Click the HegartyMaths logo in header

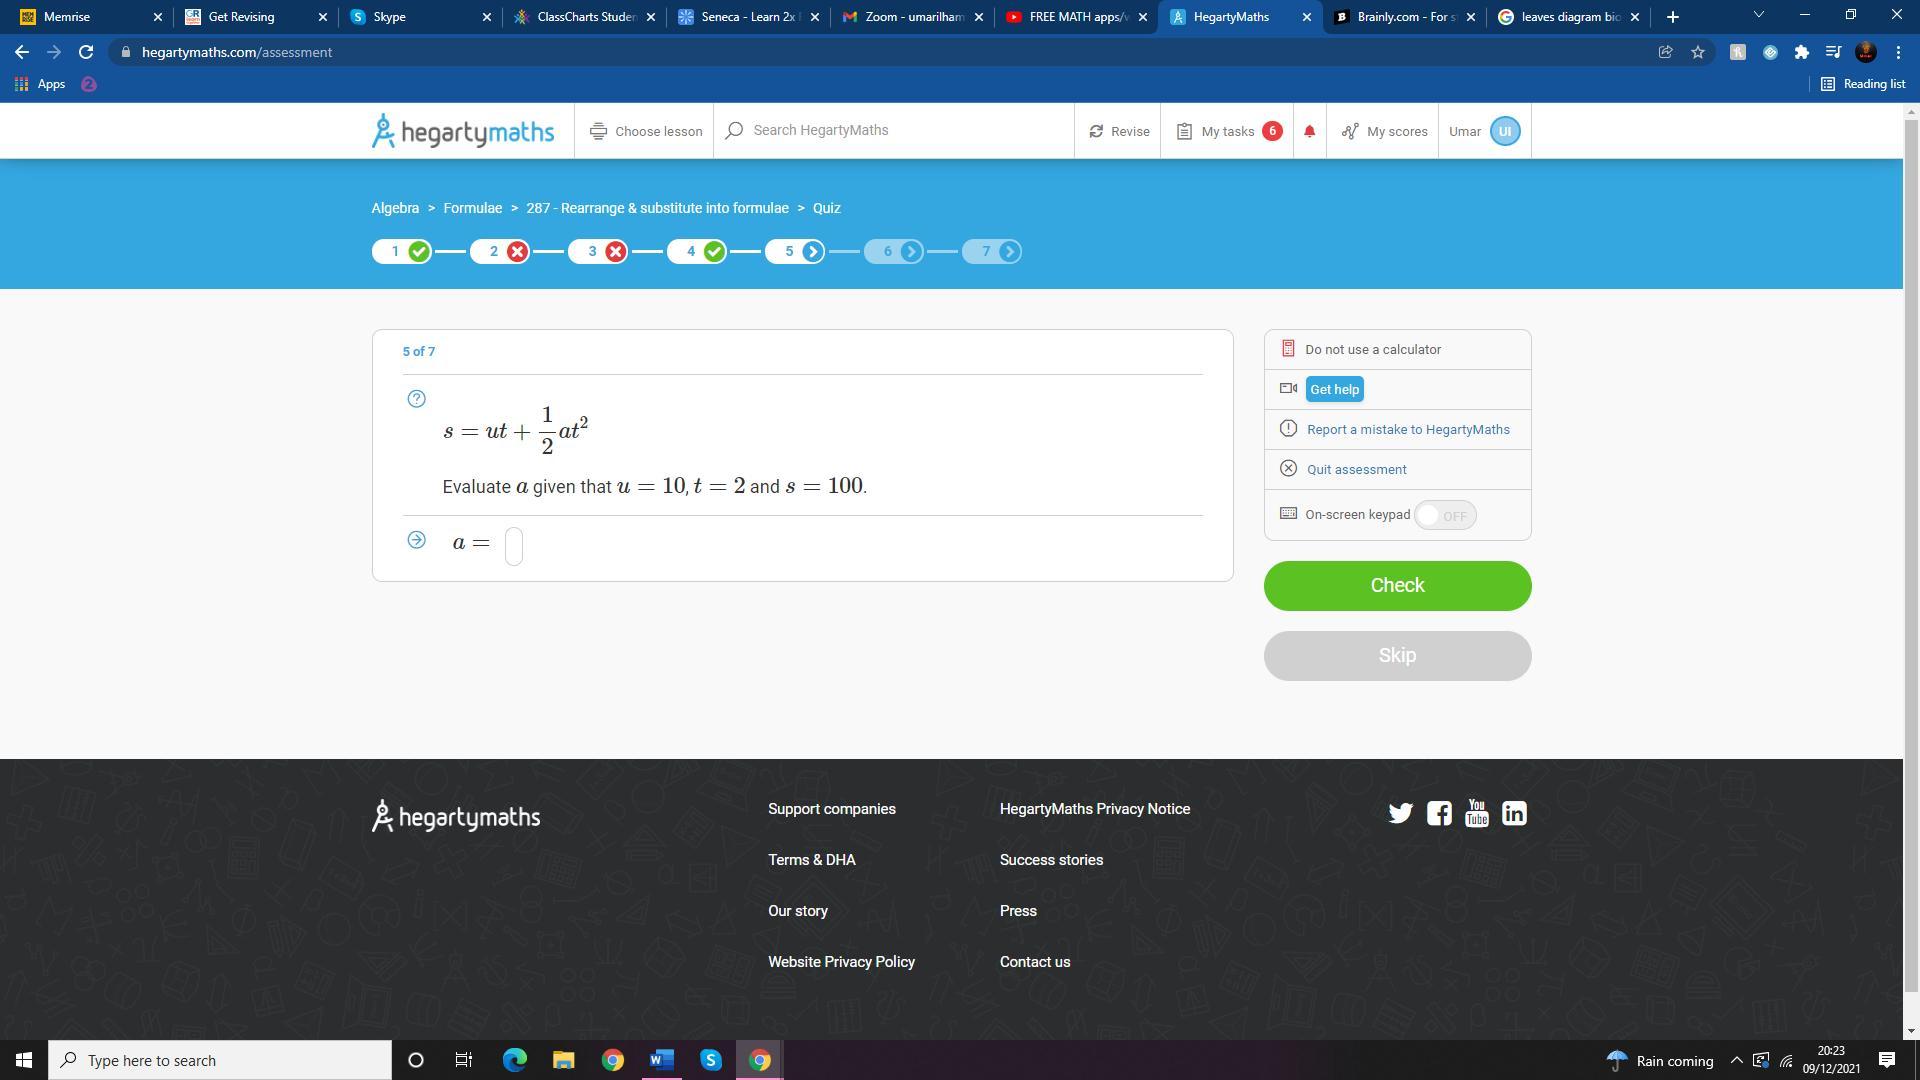point(463,131)
